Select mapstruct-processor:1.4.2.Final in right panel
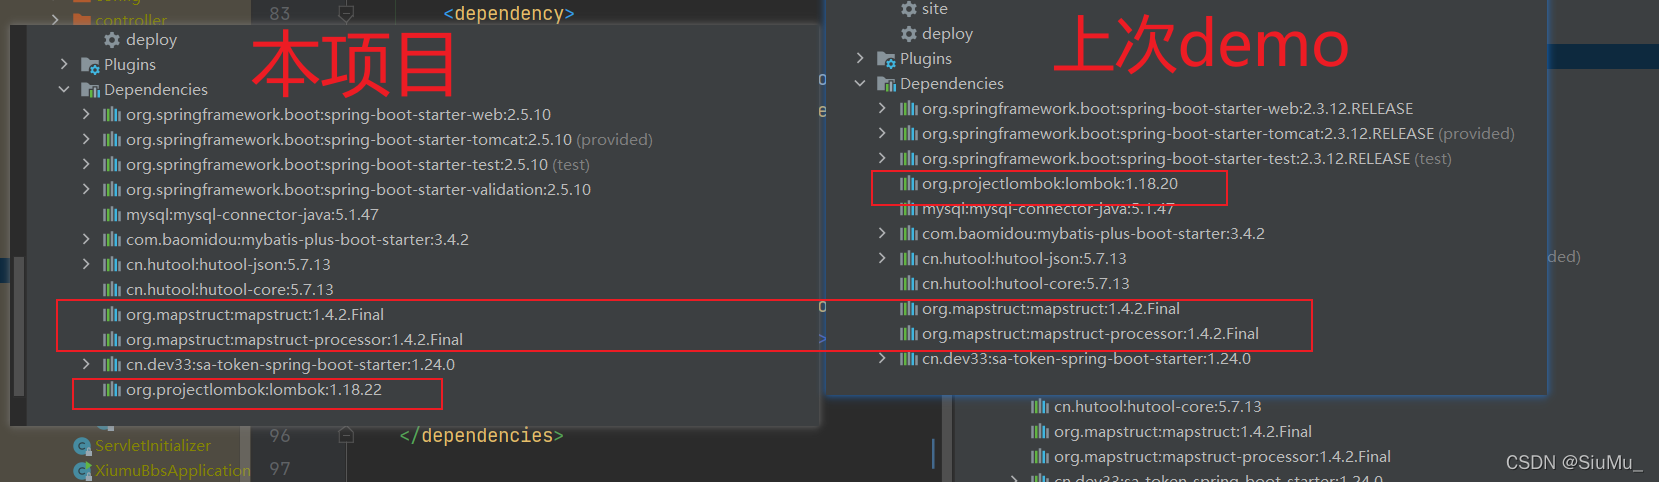The width and height of the screenshot is (1659, 482). pyautogui.click(x=1090, y=334)
